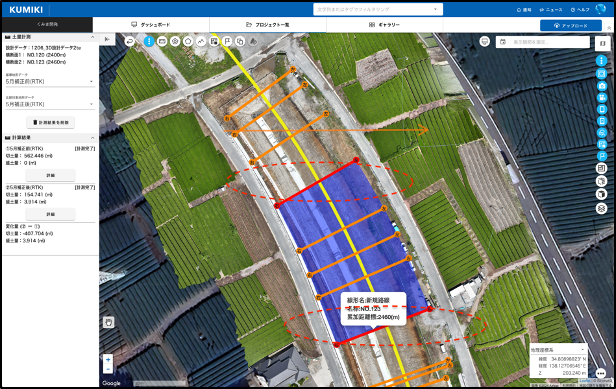
Task: Select the polyline measurement tool in toolbar
Action: point(201,41)
